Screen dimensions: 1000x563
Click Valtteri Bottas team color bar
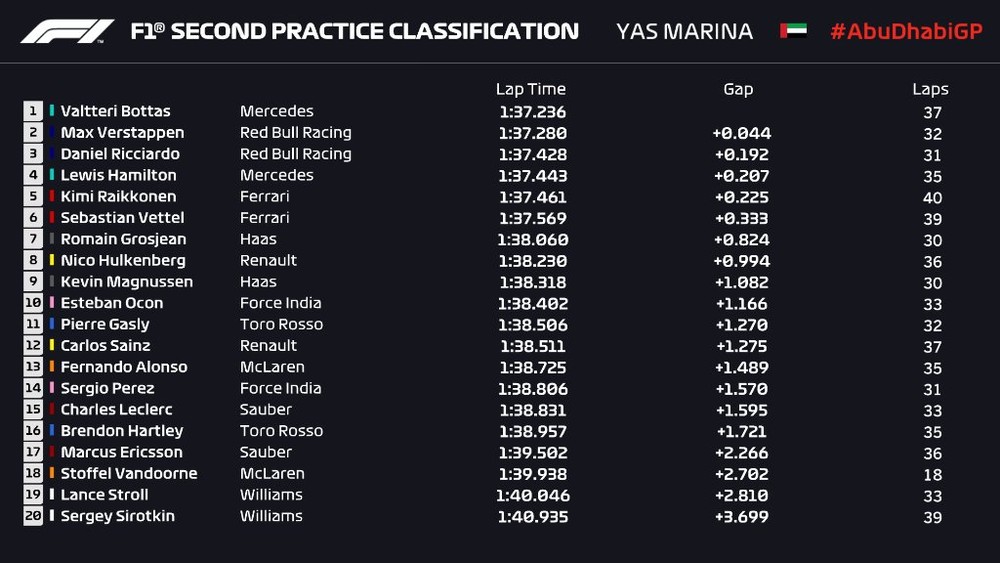[52, 111]
